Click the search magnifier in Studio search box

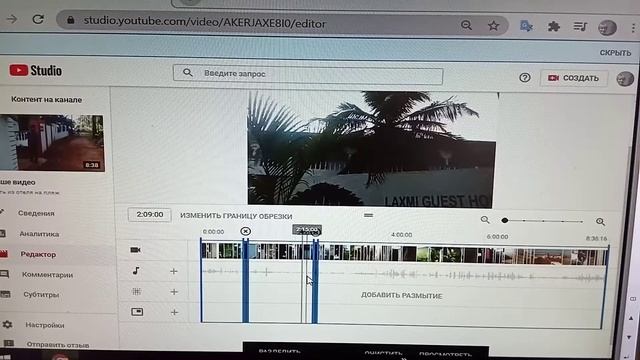coord(187,73)
